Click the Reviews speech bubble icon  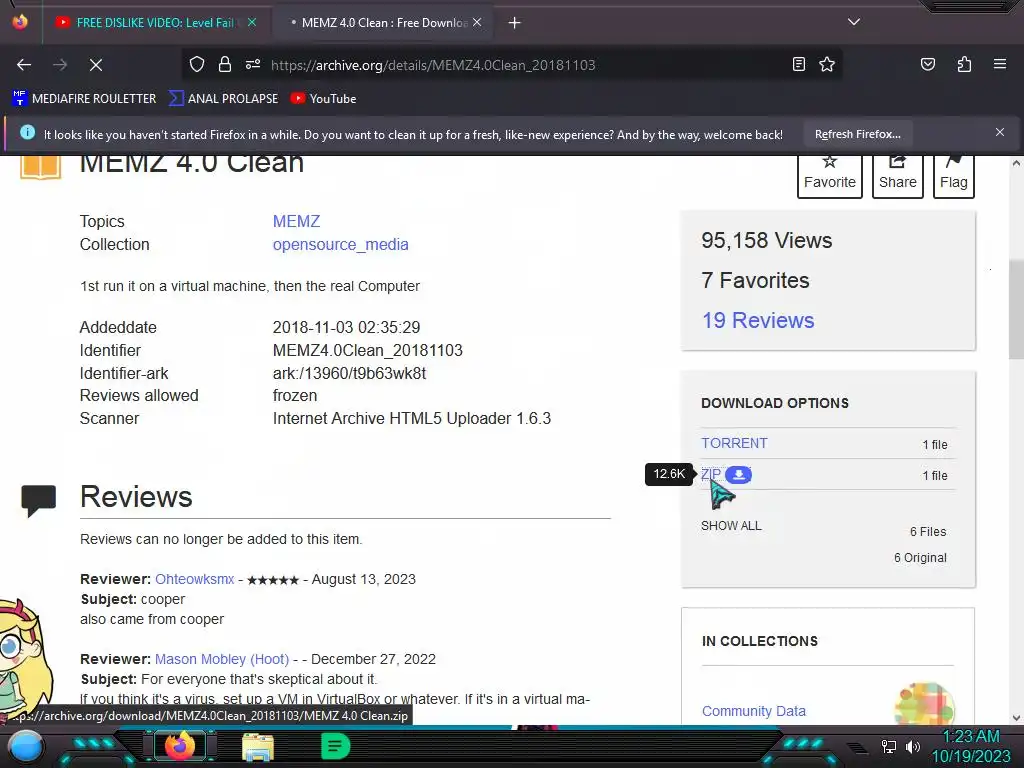(x=39, y=500)
